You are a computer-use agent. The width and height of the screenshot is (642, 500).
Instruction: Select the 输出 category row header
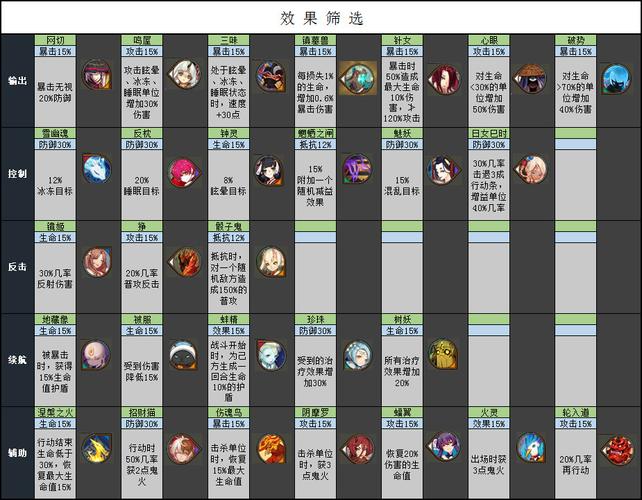(17, 80)
